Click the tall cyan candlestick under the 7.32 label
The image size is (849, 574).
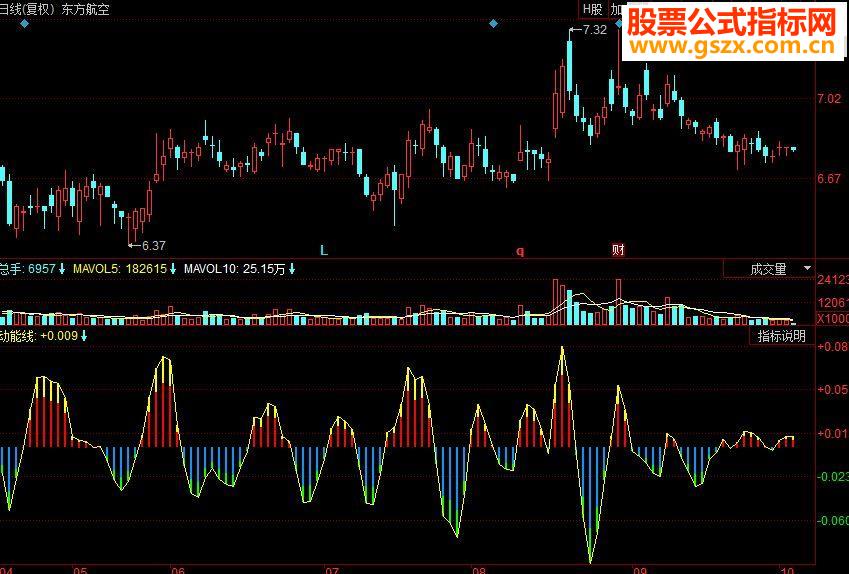pyautogui.click(x=569, y=65)
